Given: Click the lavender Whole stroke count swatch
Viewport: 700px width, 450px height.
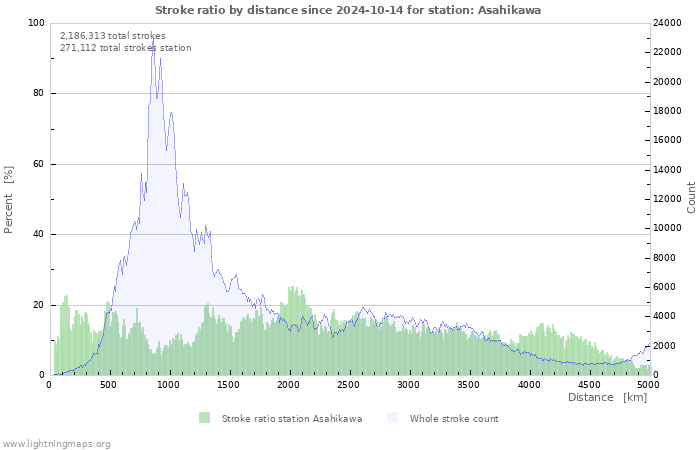Looking at the screenshot, I should coord(392,418).
